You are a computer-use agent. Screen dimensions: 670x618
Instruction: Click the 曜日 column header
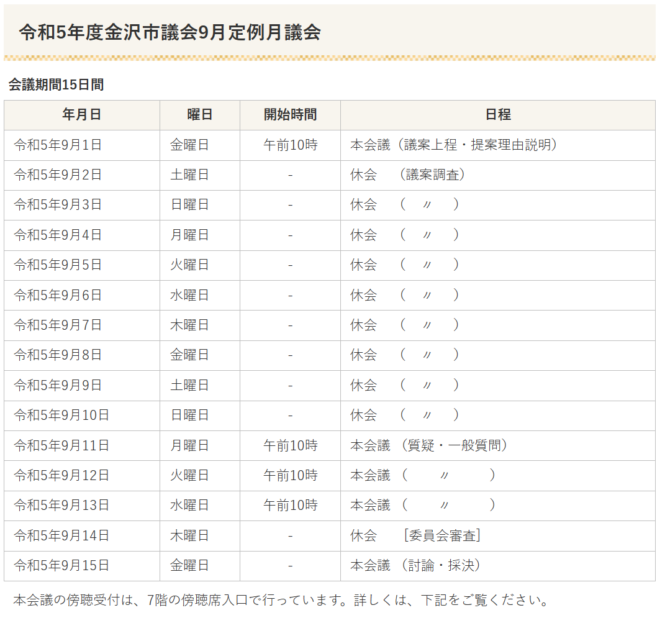(200, 115)
